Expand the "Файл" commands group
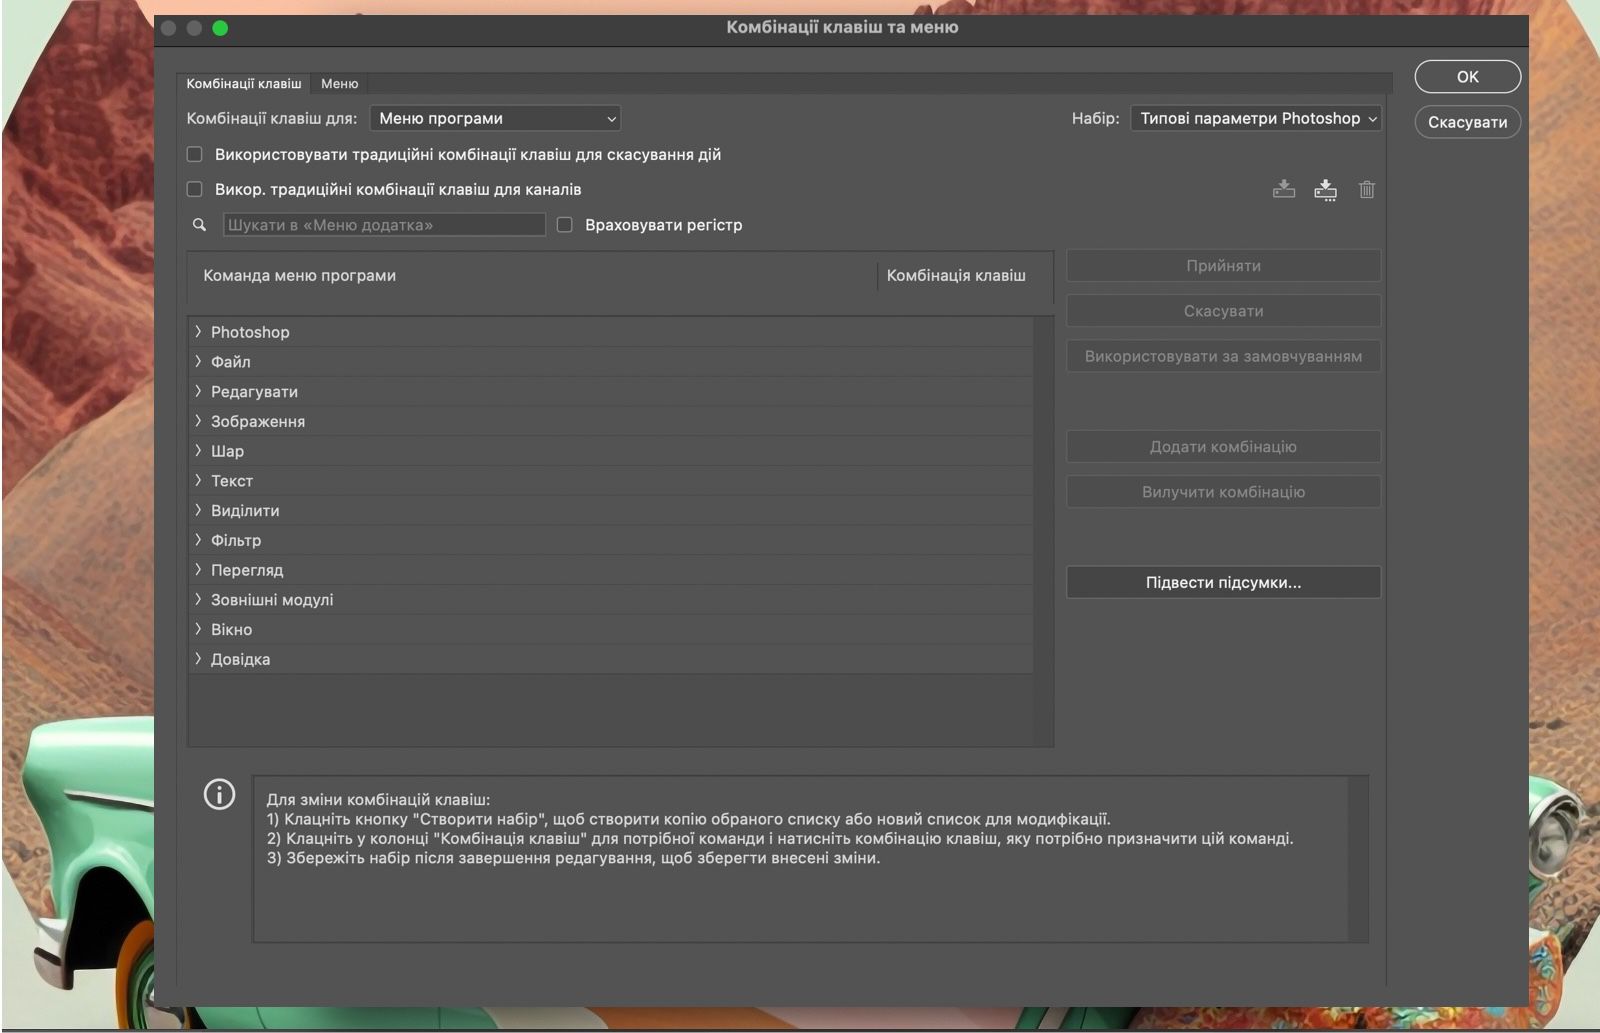1600x1033 pixels. 198,361
